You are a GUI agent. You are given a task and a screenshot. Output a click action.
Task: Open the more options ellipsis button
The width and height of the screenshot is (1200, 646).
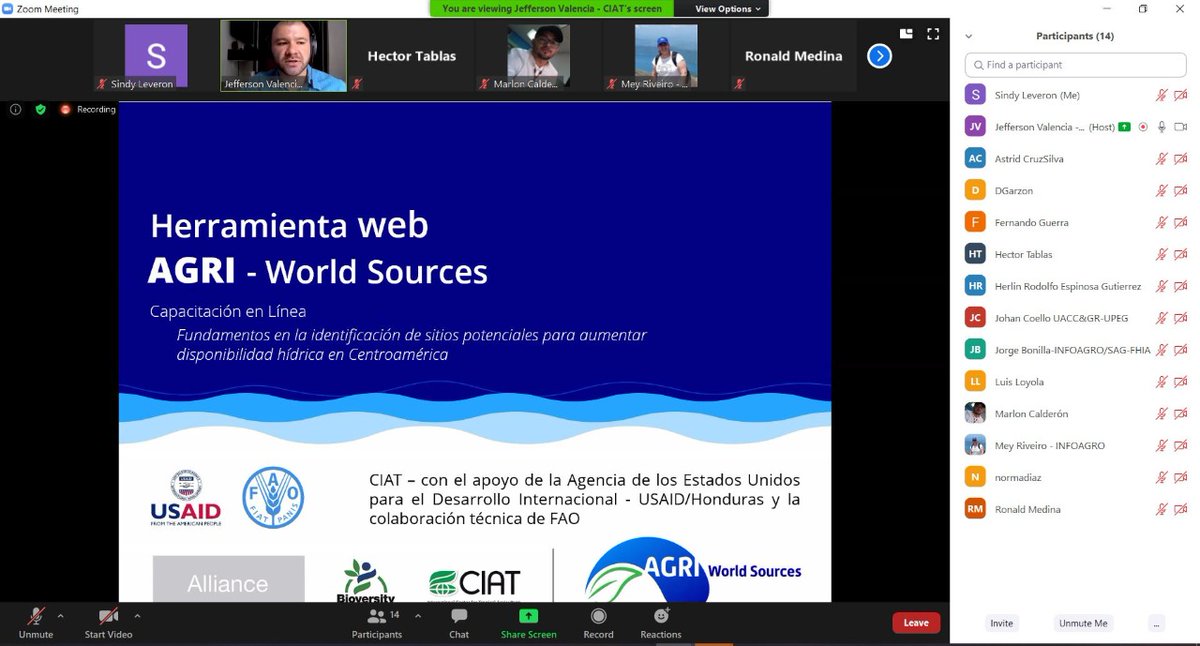[x=1156, y=623]
